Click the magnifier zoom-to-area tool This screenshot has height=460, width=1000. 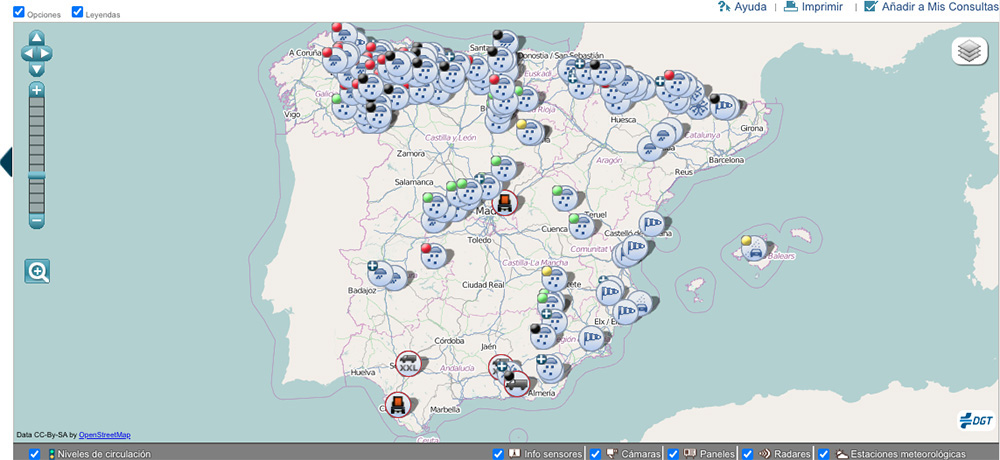point(38,271)
